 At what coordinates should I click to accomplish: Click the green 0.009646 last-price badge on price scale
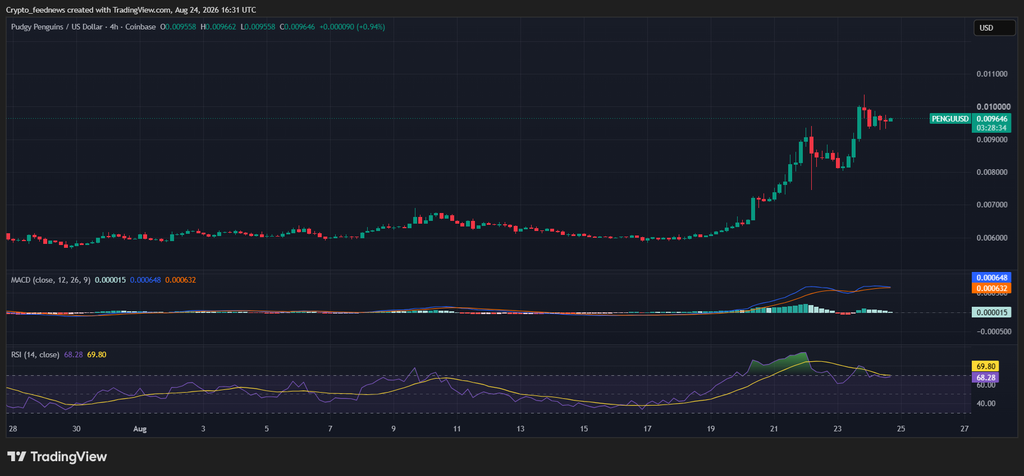(991, 119)
